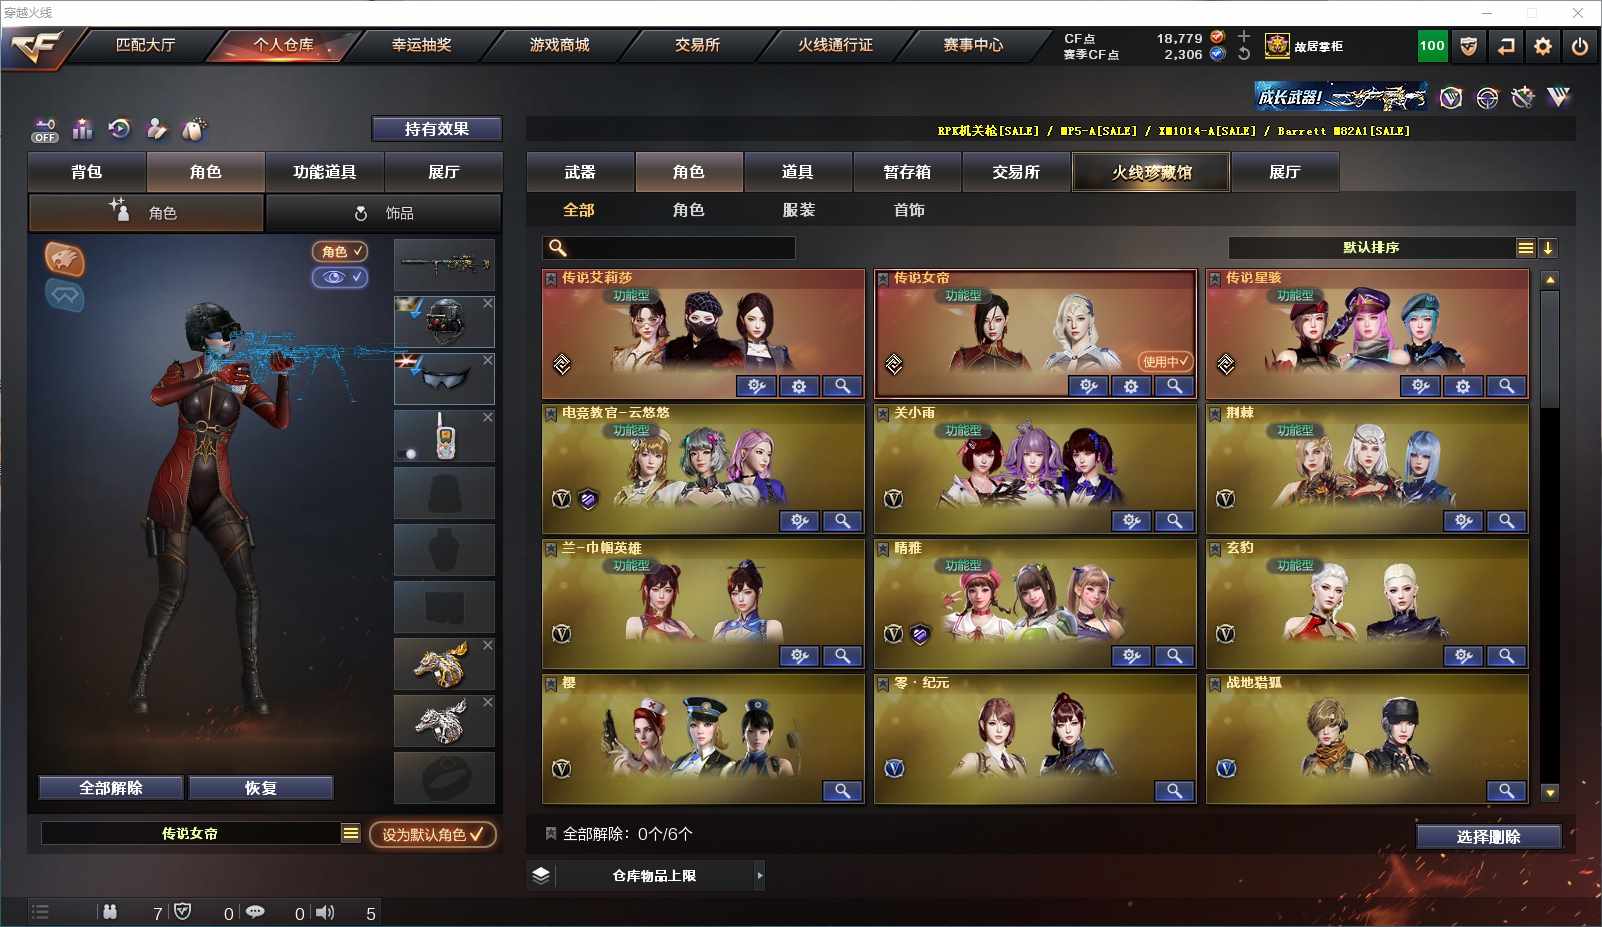Image resolution: width=1602 pixels, height=927 pixels.
Task: Open the 传说女帝 character list dropdown
Action: pyautogui.click(x=351, y=833)
